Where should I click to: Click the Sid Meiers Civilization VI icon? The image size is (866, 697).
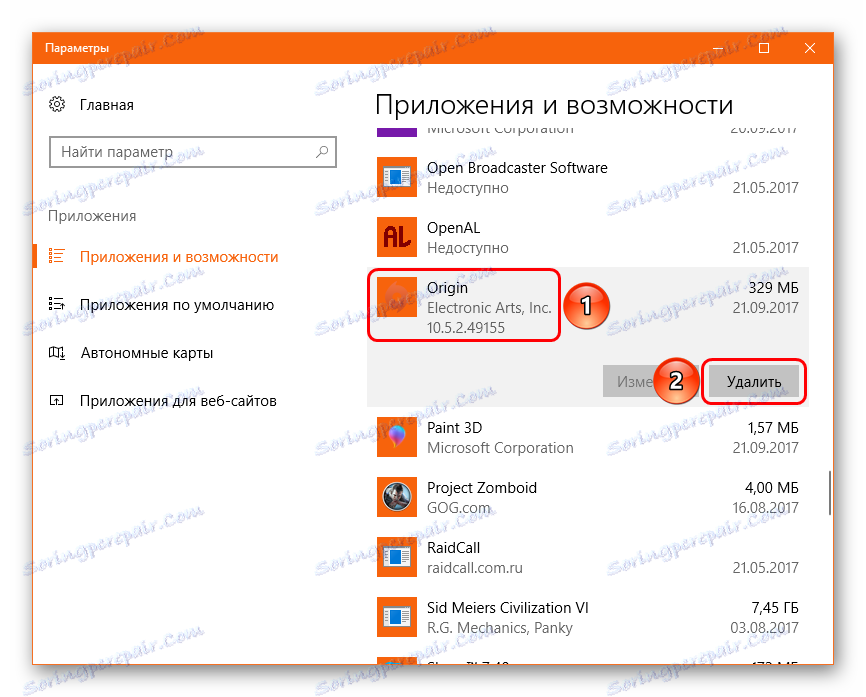click(x=397, y=617)
